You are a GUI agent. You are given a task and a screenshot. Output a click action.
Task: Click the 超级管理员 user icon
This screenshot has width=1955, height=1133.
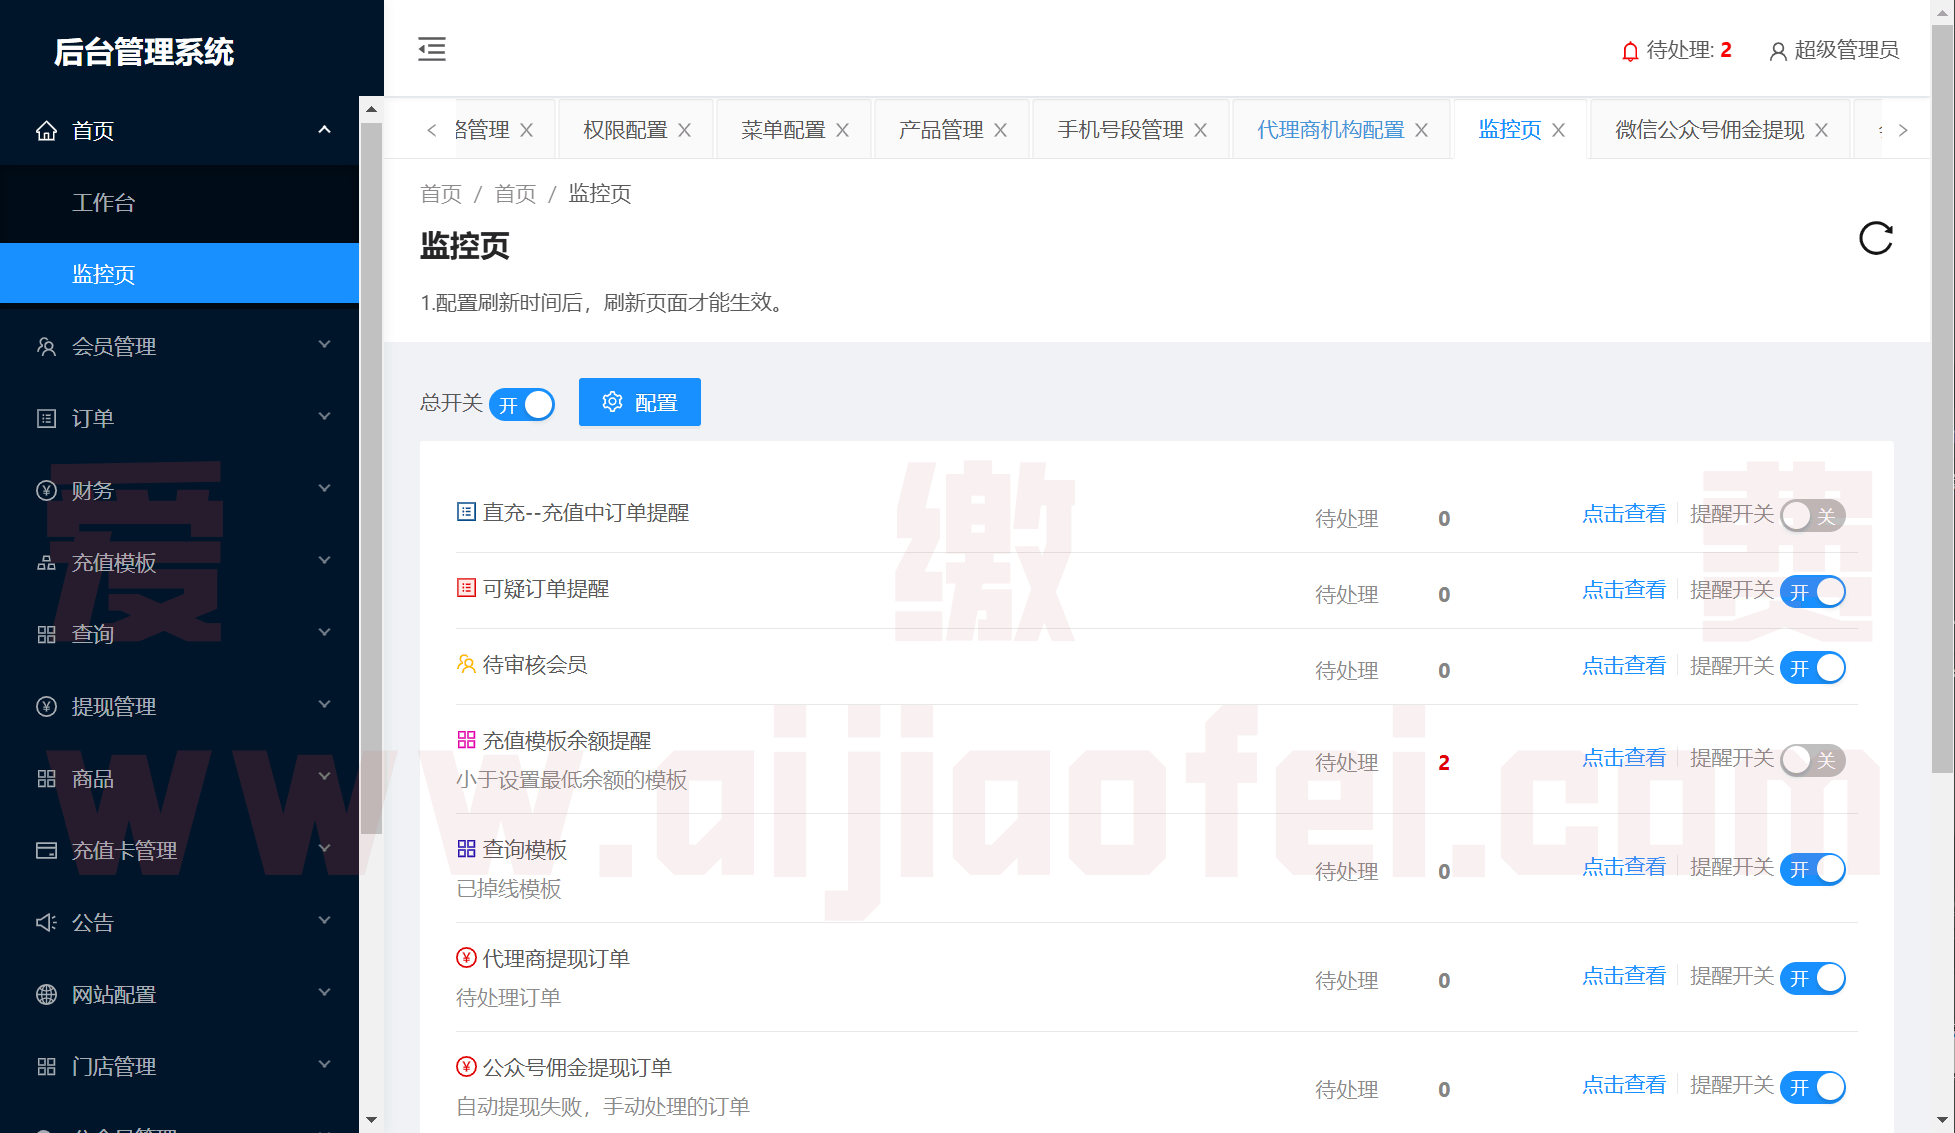(1778, 51)
